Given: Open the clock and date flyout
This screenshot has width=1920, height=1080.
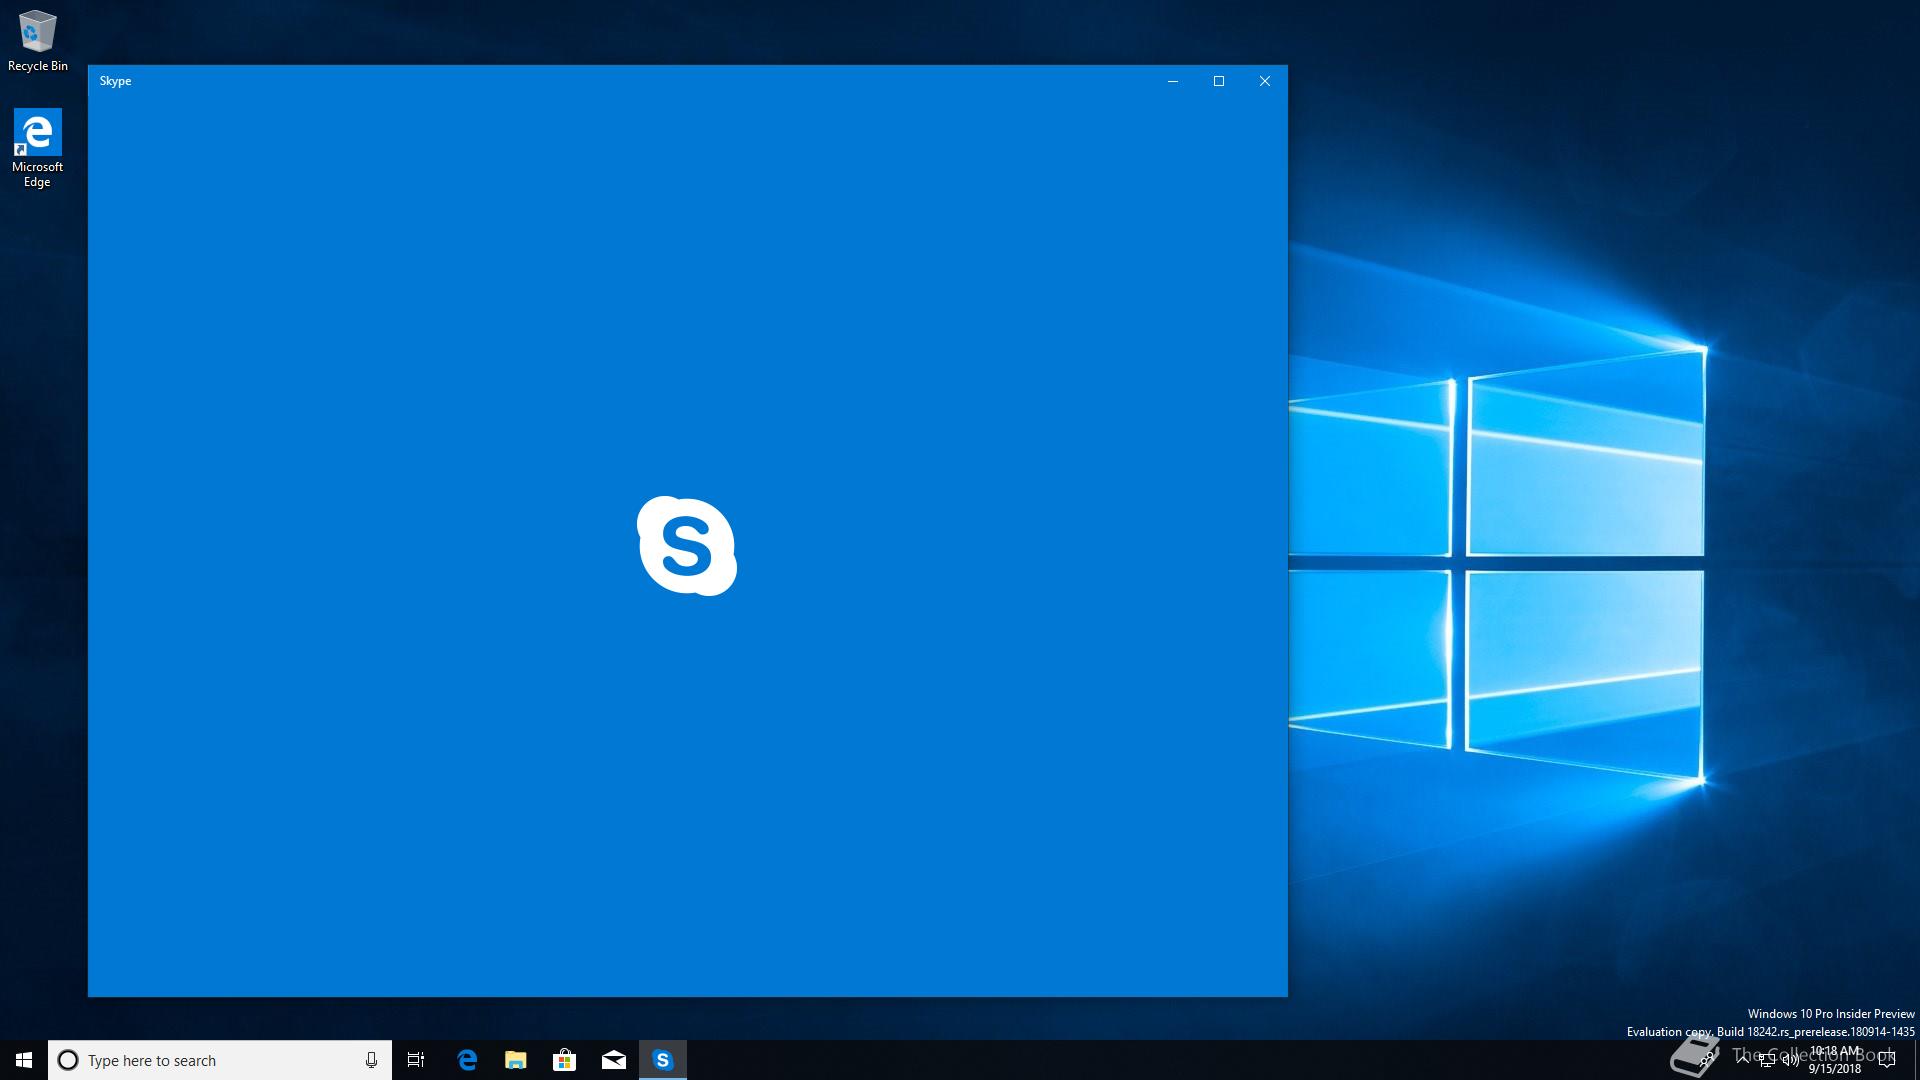Looking at the screenshot, I should pyautogui.click(x=1835, y=1060).
